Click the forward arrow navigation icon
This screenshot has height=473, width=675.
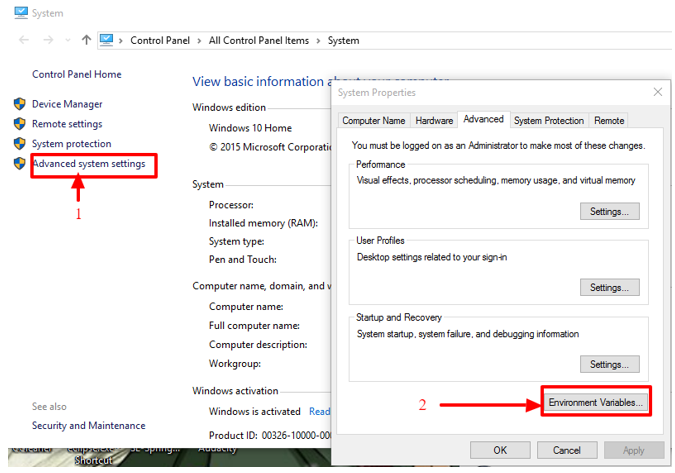(x=48, y=40)
